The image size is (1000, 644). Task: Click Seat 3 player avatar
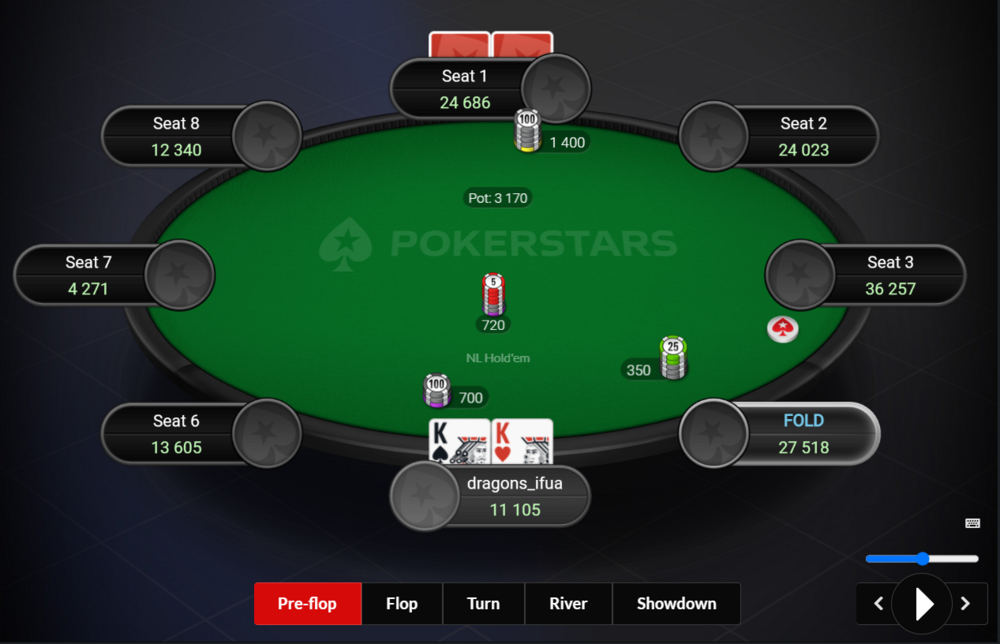tap(800, 275)
